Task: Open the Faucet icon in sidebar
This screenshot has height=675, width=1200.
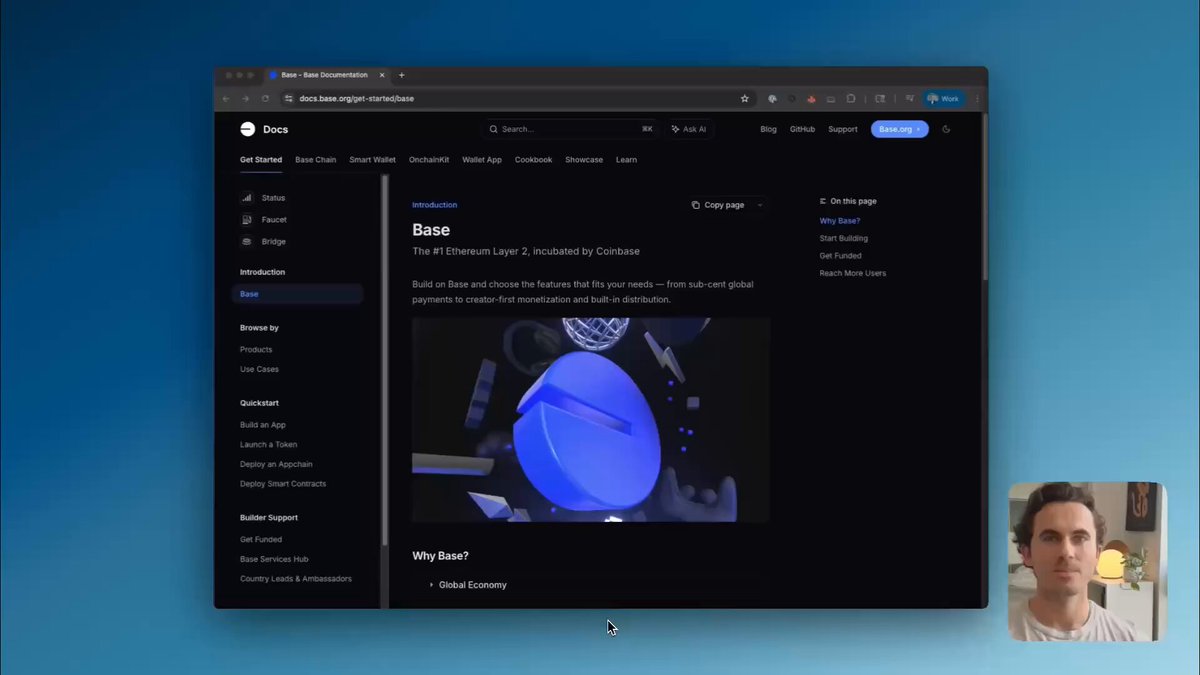Action: (x=247, y=220)
